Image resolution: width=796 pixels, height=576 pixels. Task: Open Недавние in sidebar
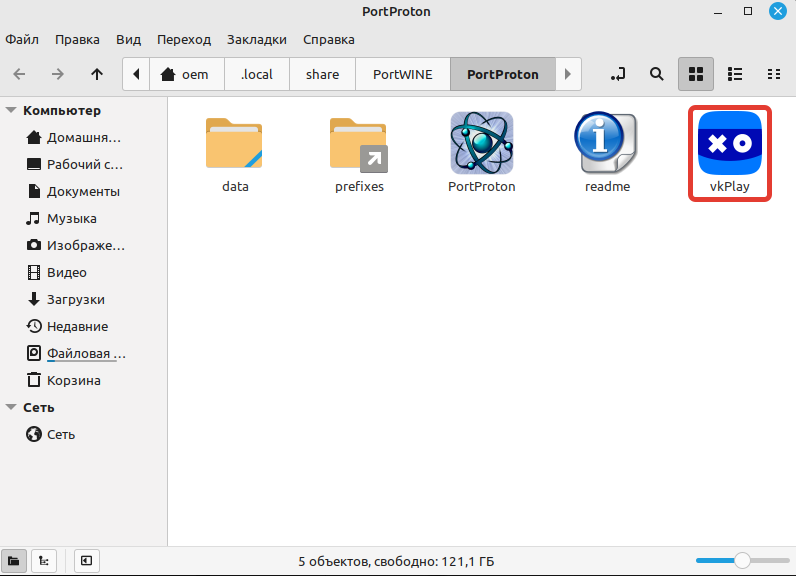(67, 326)
